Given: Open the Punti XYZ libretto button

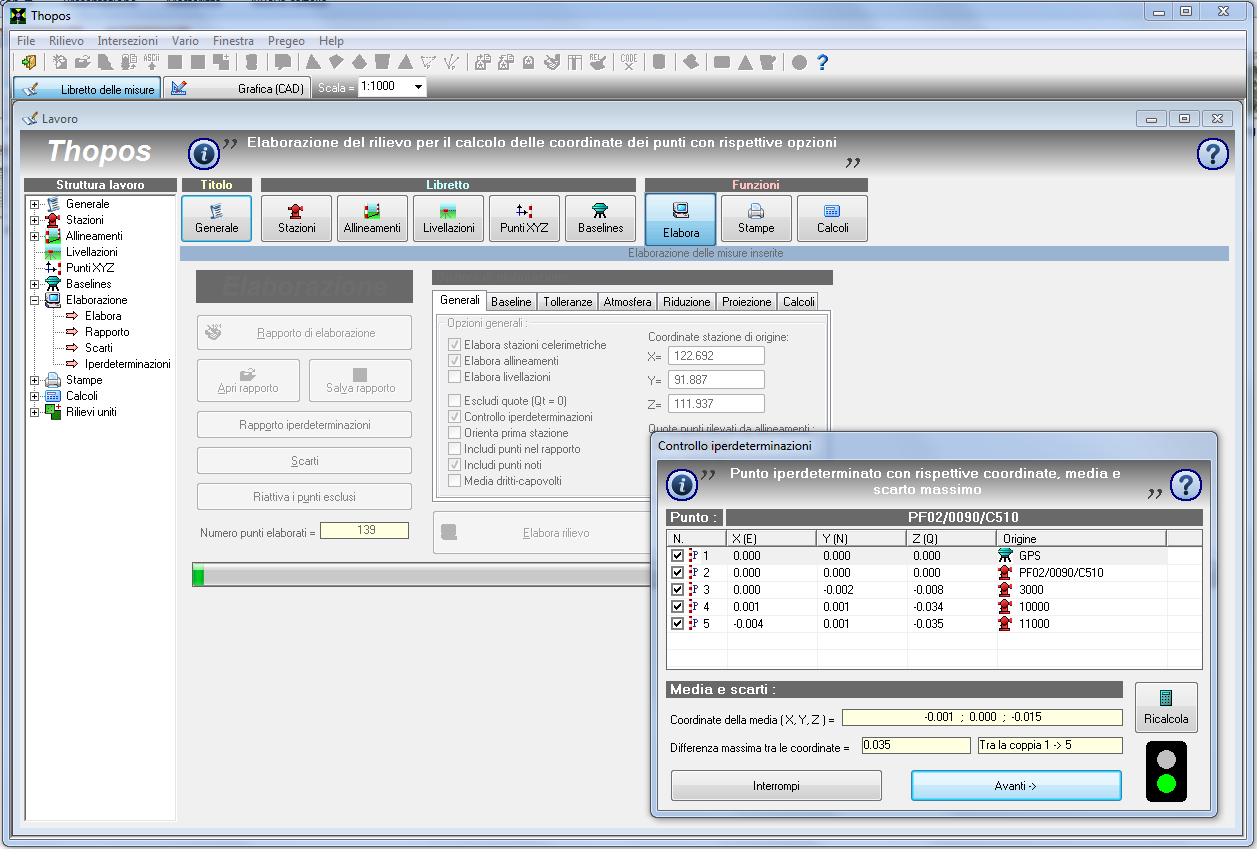Looking at the screenshot, I should [x=524, y=218].
